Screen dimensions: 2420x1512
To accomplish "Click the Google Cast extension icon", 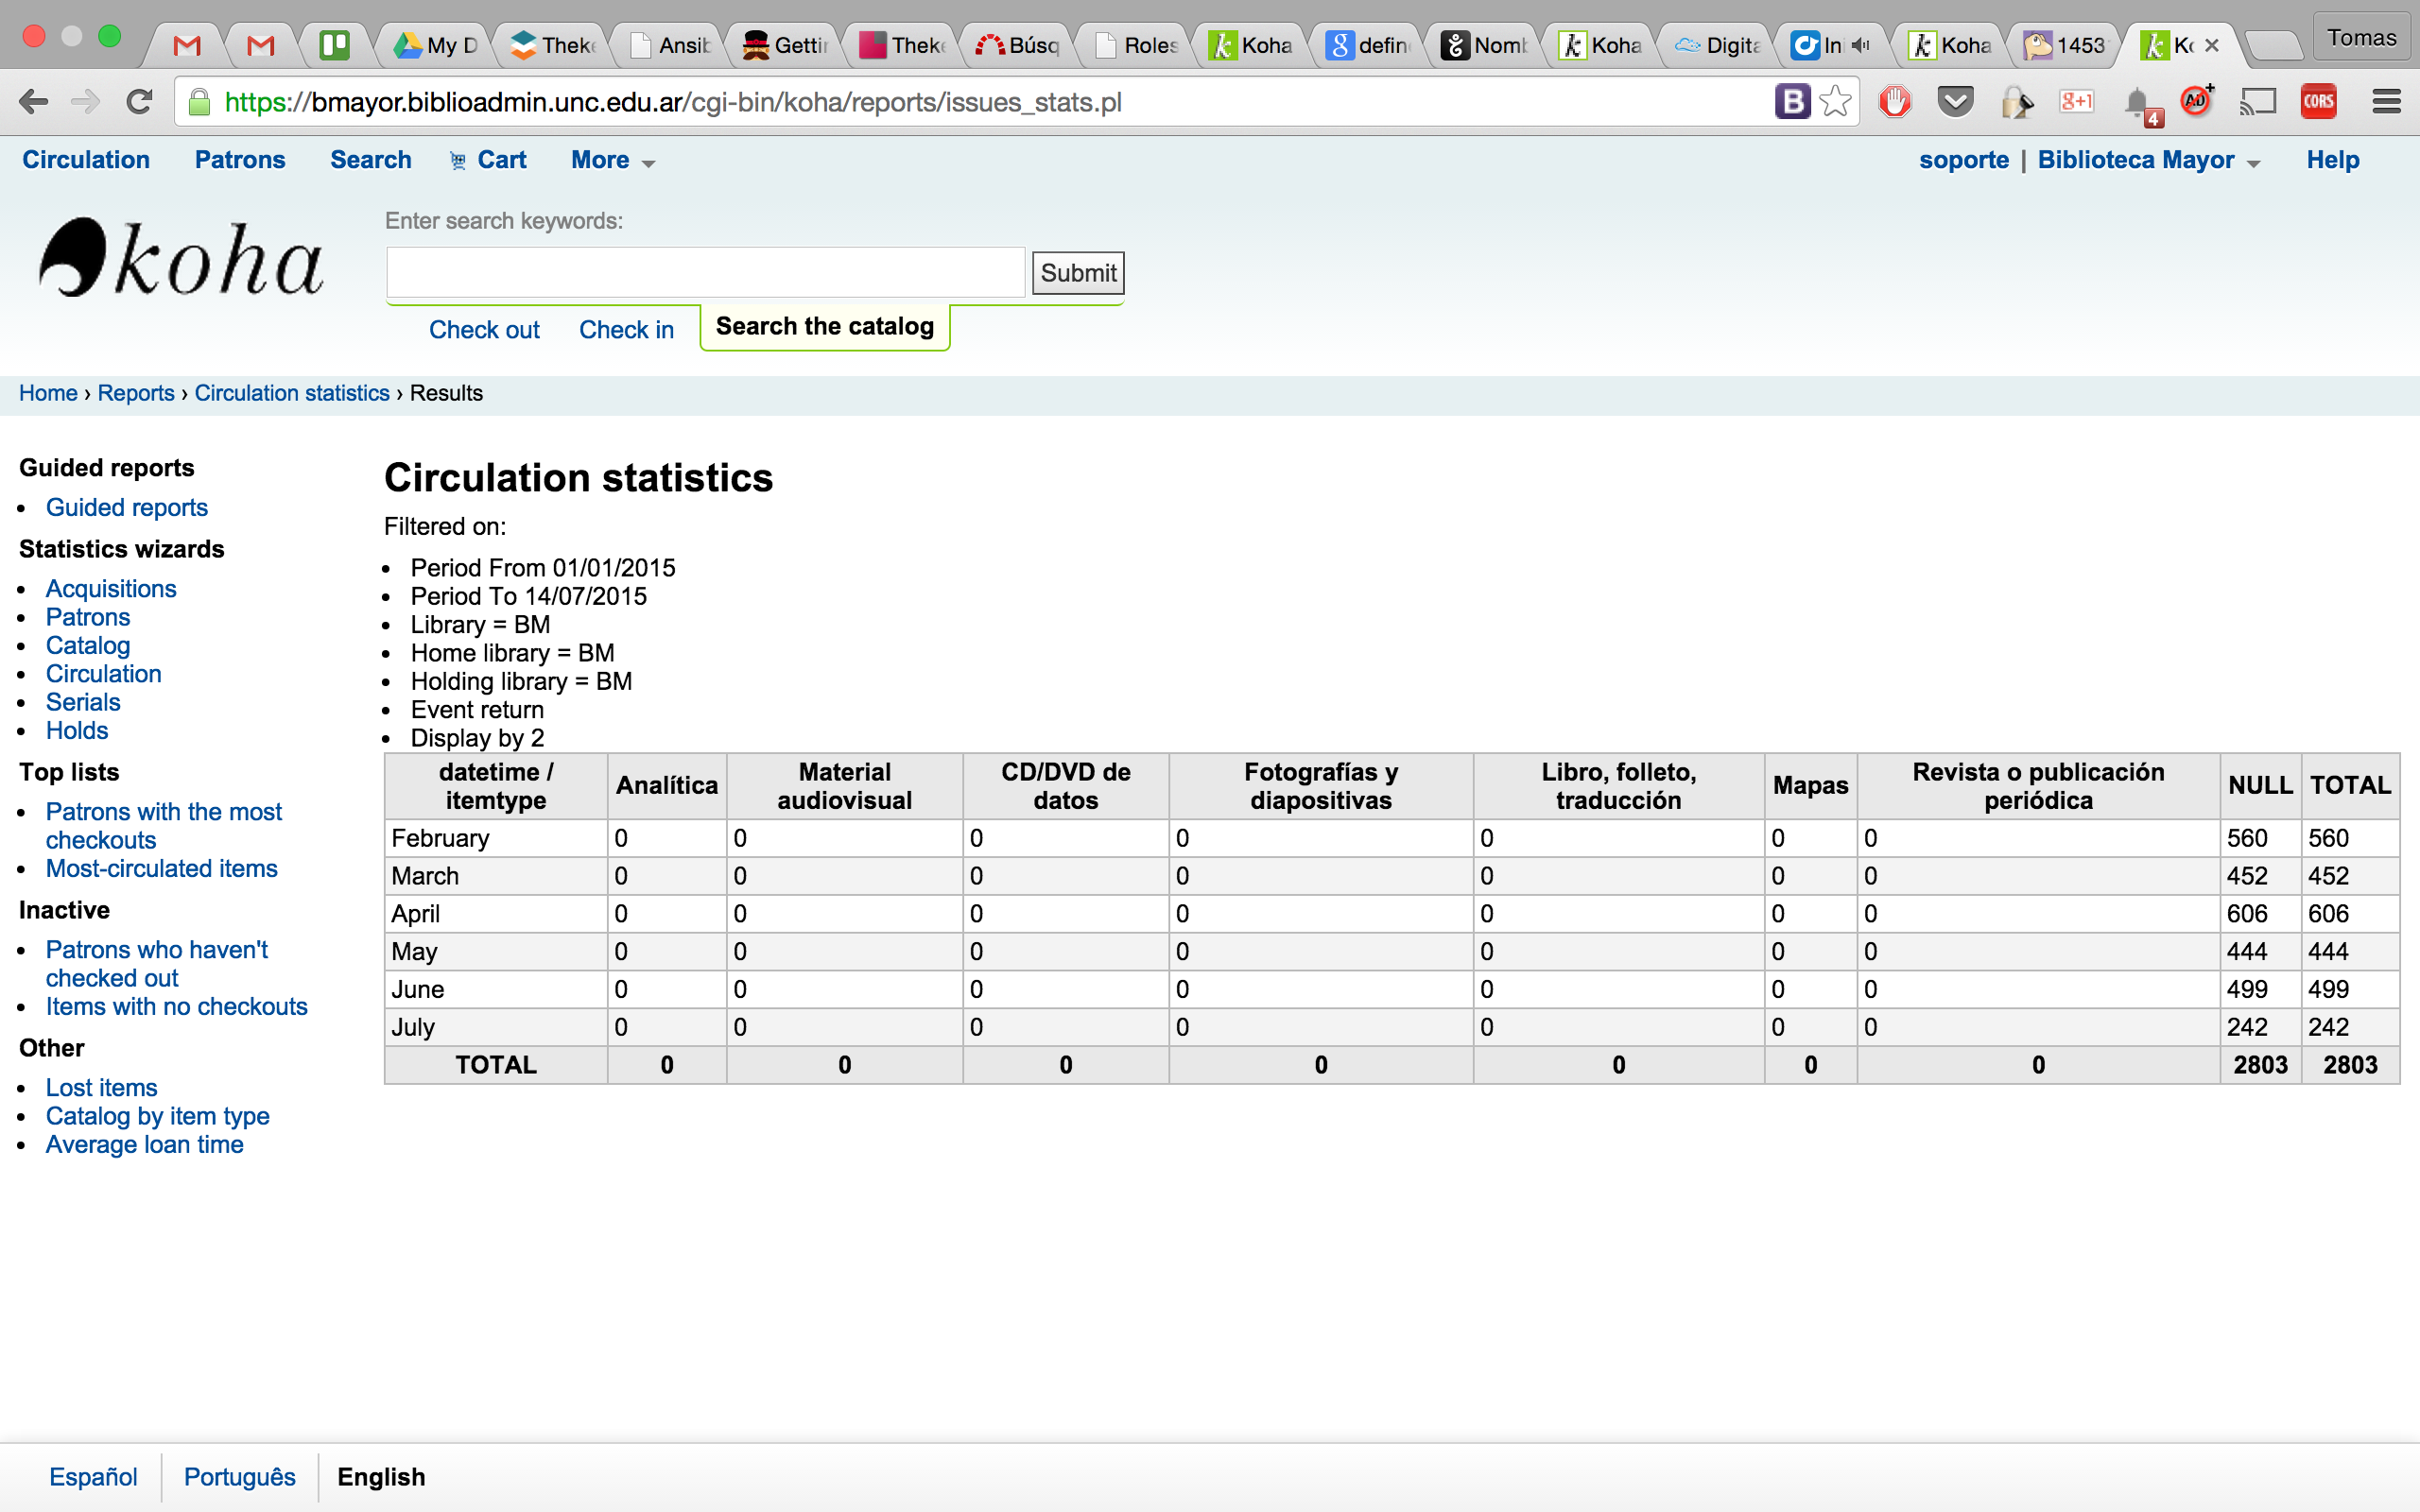I will (2257, 102).
